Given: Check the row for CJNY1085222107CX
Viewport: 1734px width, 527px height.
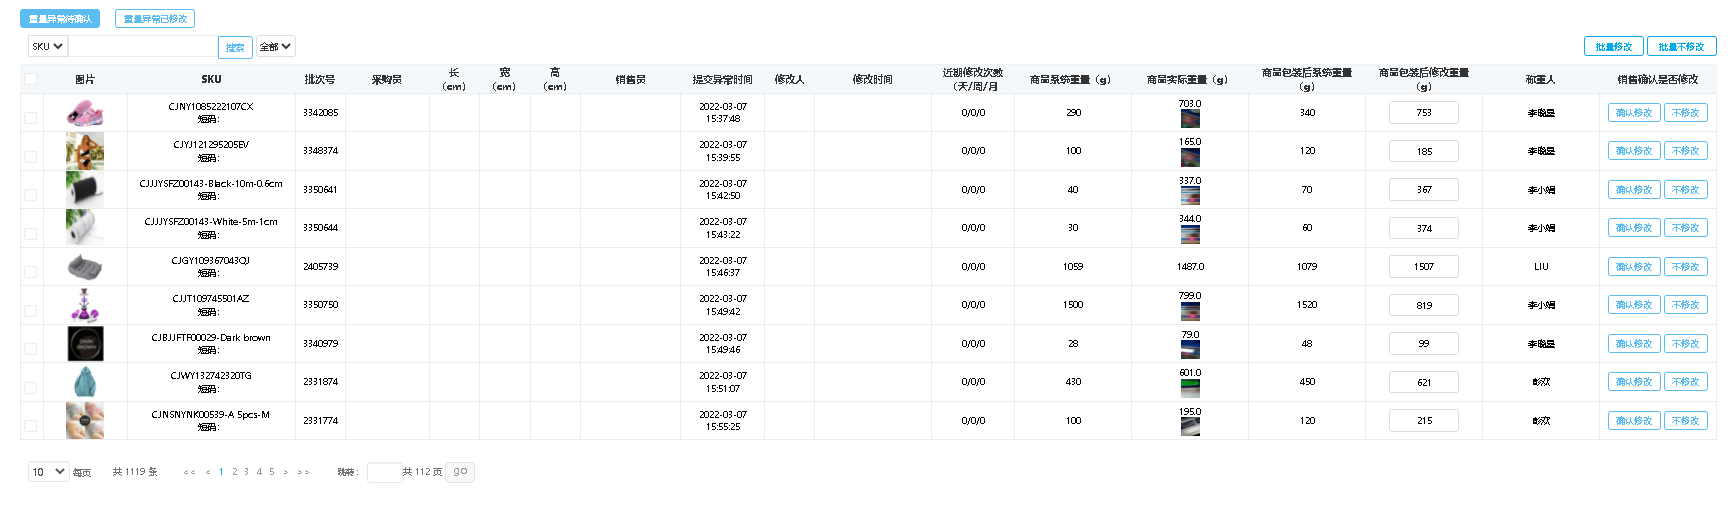Looking at the screenshot, I should coord(31,118).
